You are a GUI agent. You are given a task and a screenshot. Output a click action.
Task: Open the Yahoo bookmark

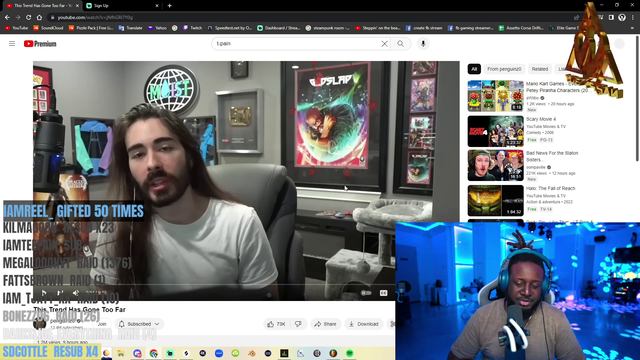coord(157,28)
